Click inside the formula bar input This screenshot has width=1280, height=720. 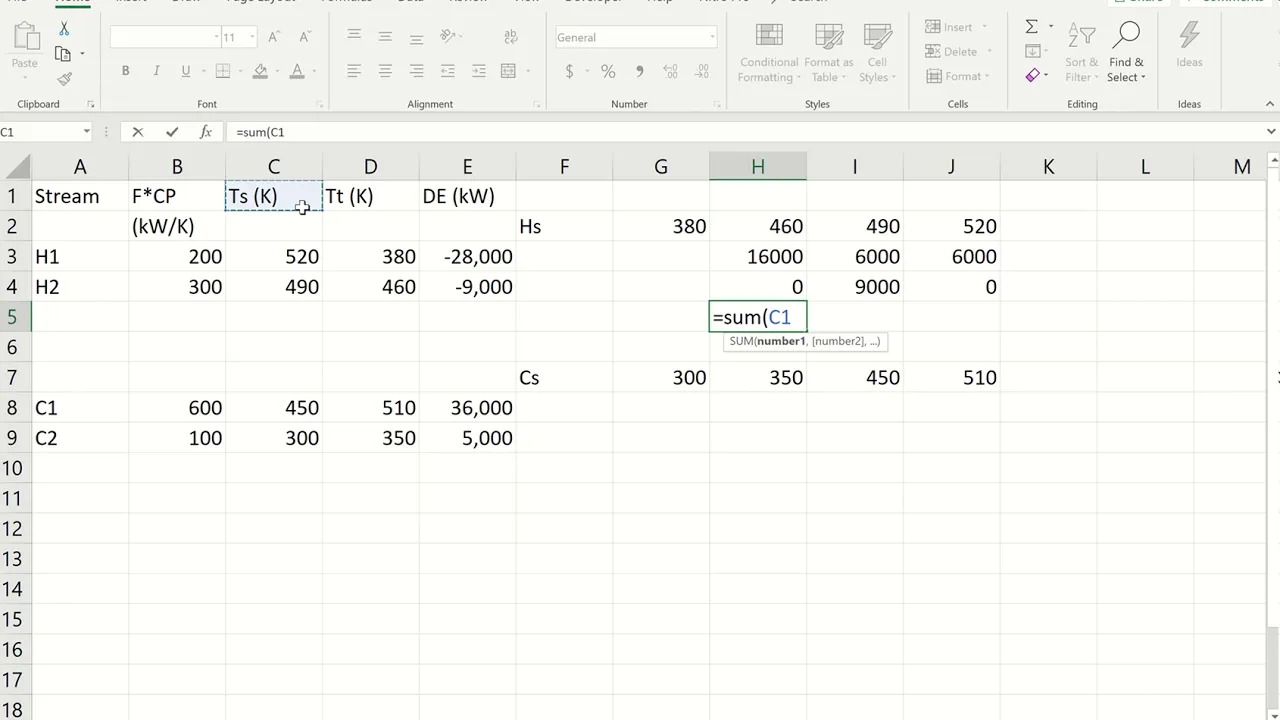tap(745, 132)
